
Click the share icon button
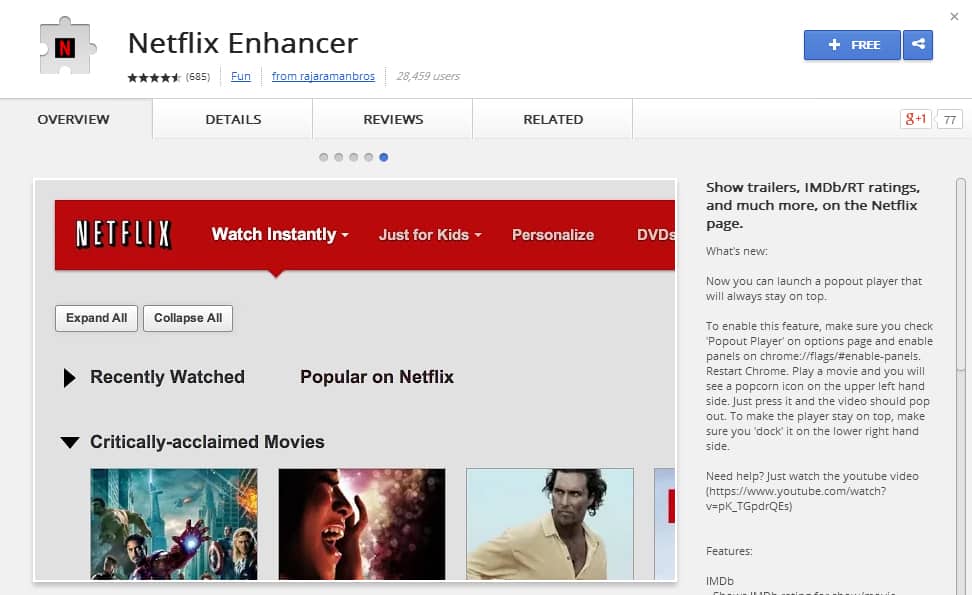click(x=918, y=45)
